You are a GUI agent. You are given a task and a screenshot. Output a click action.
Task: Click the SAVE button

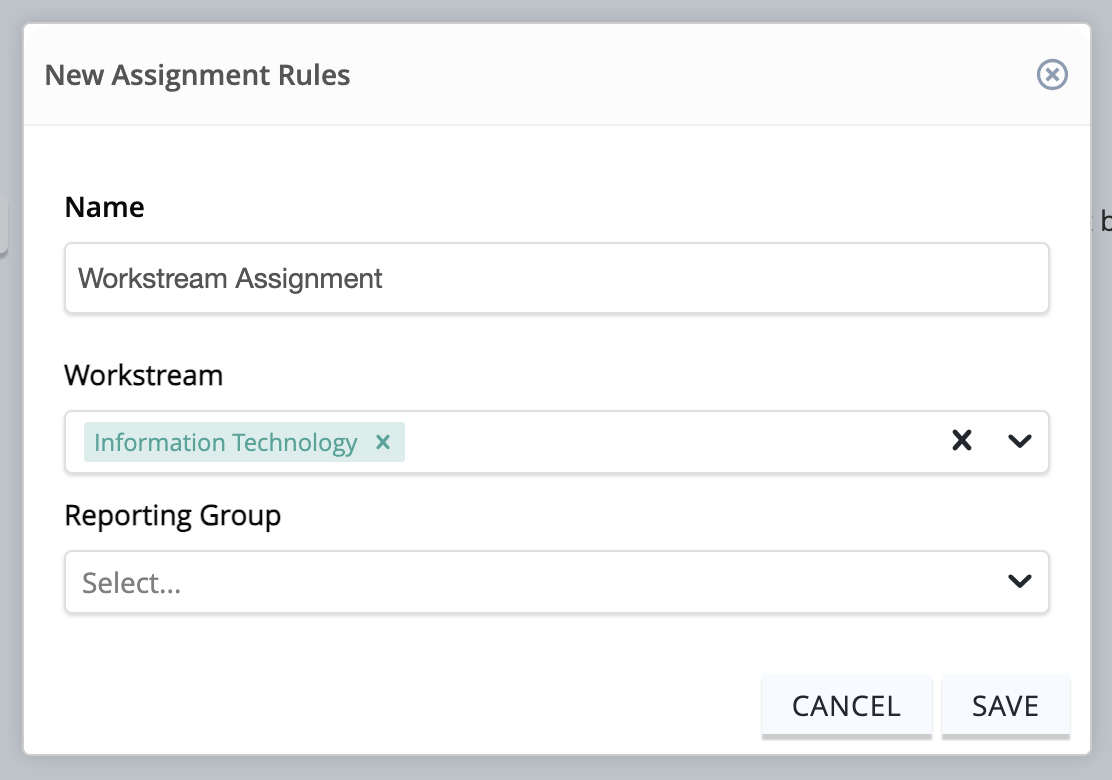tap(1005, 706)
